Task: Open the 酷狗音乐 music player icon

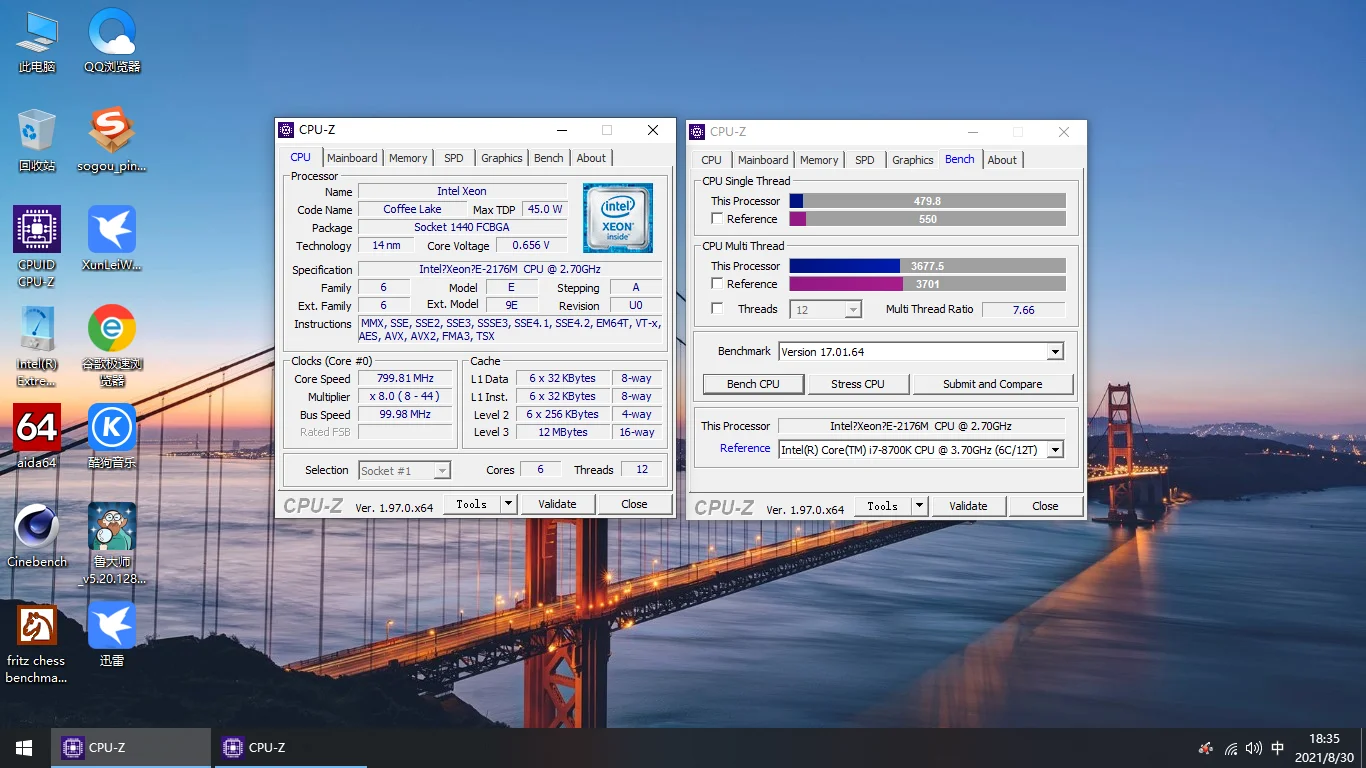Action: click(112, 437)
